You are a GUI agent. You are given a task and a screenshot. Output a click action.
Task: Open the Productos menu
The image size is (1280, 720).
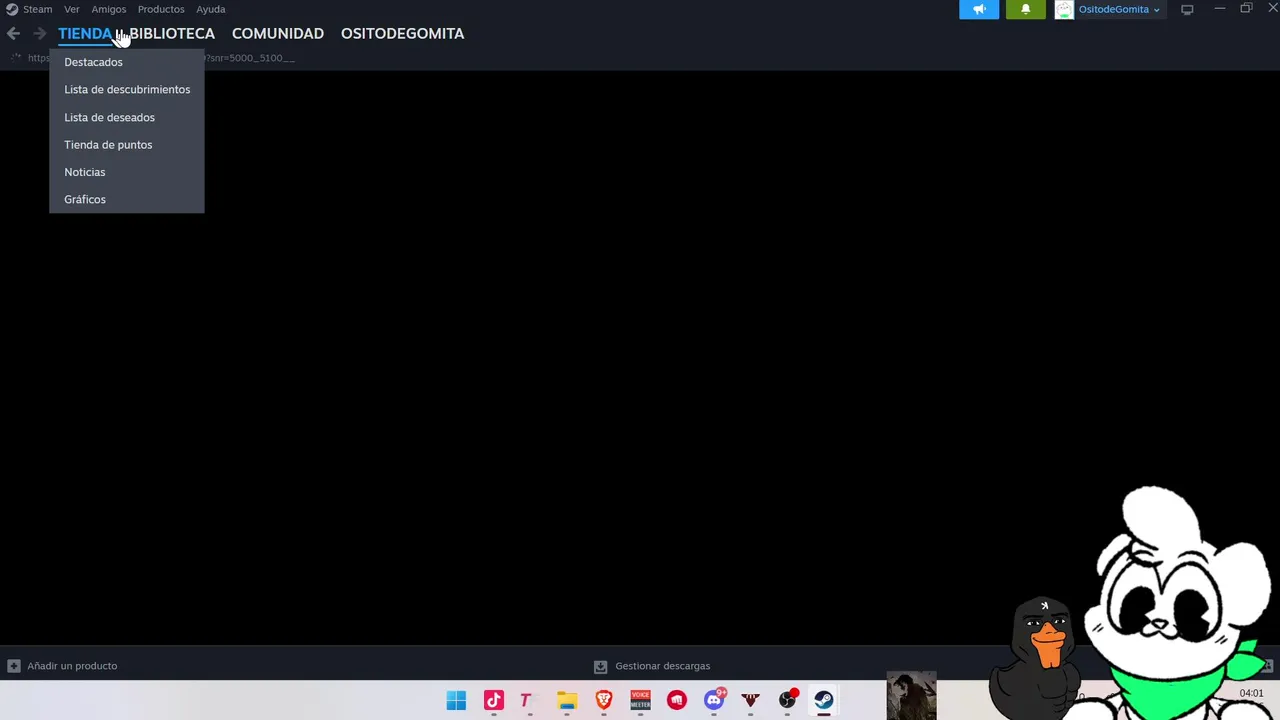pos(161,9)
